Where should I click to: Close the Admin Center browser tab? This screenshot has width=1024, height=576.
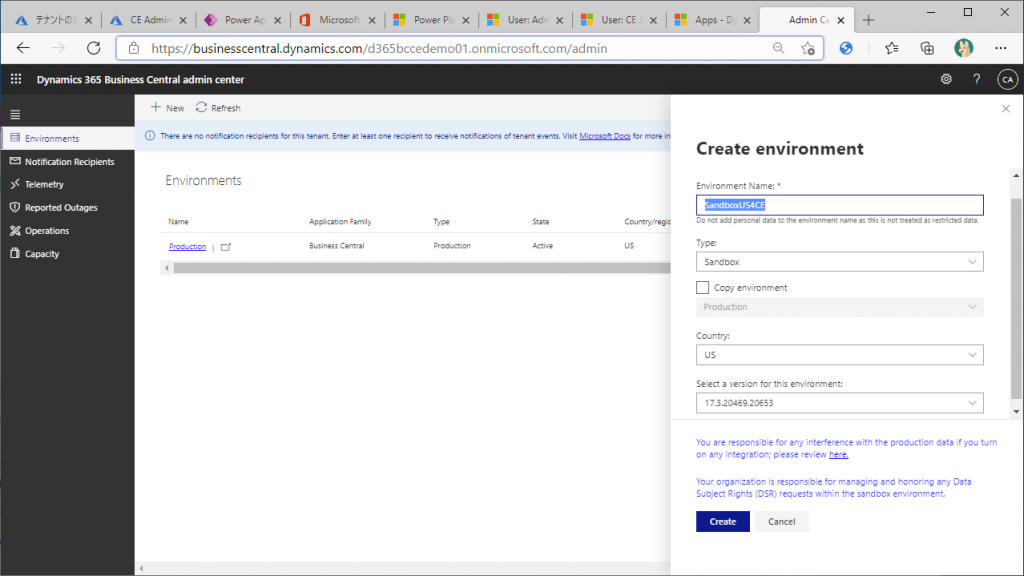(x=840, y=20)
